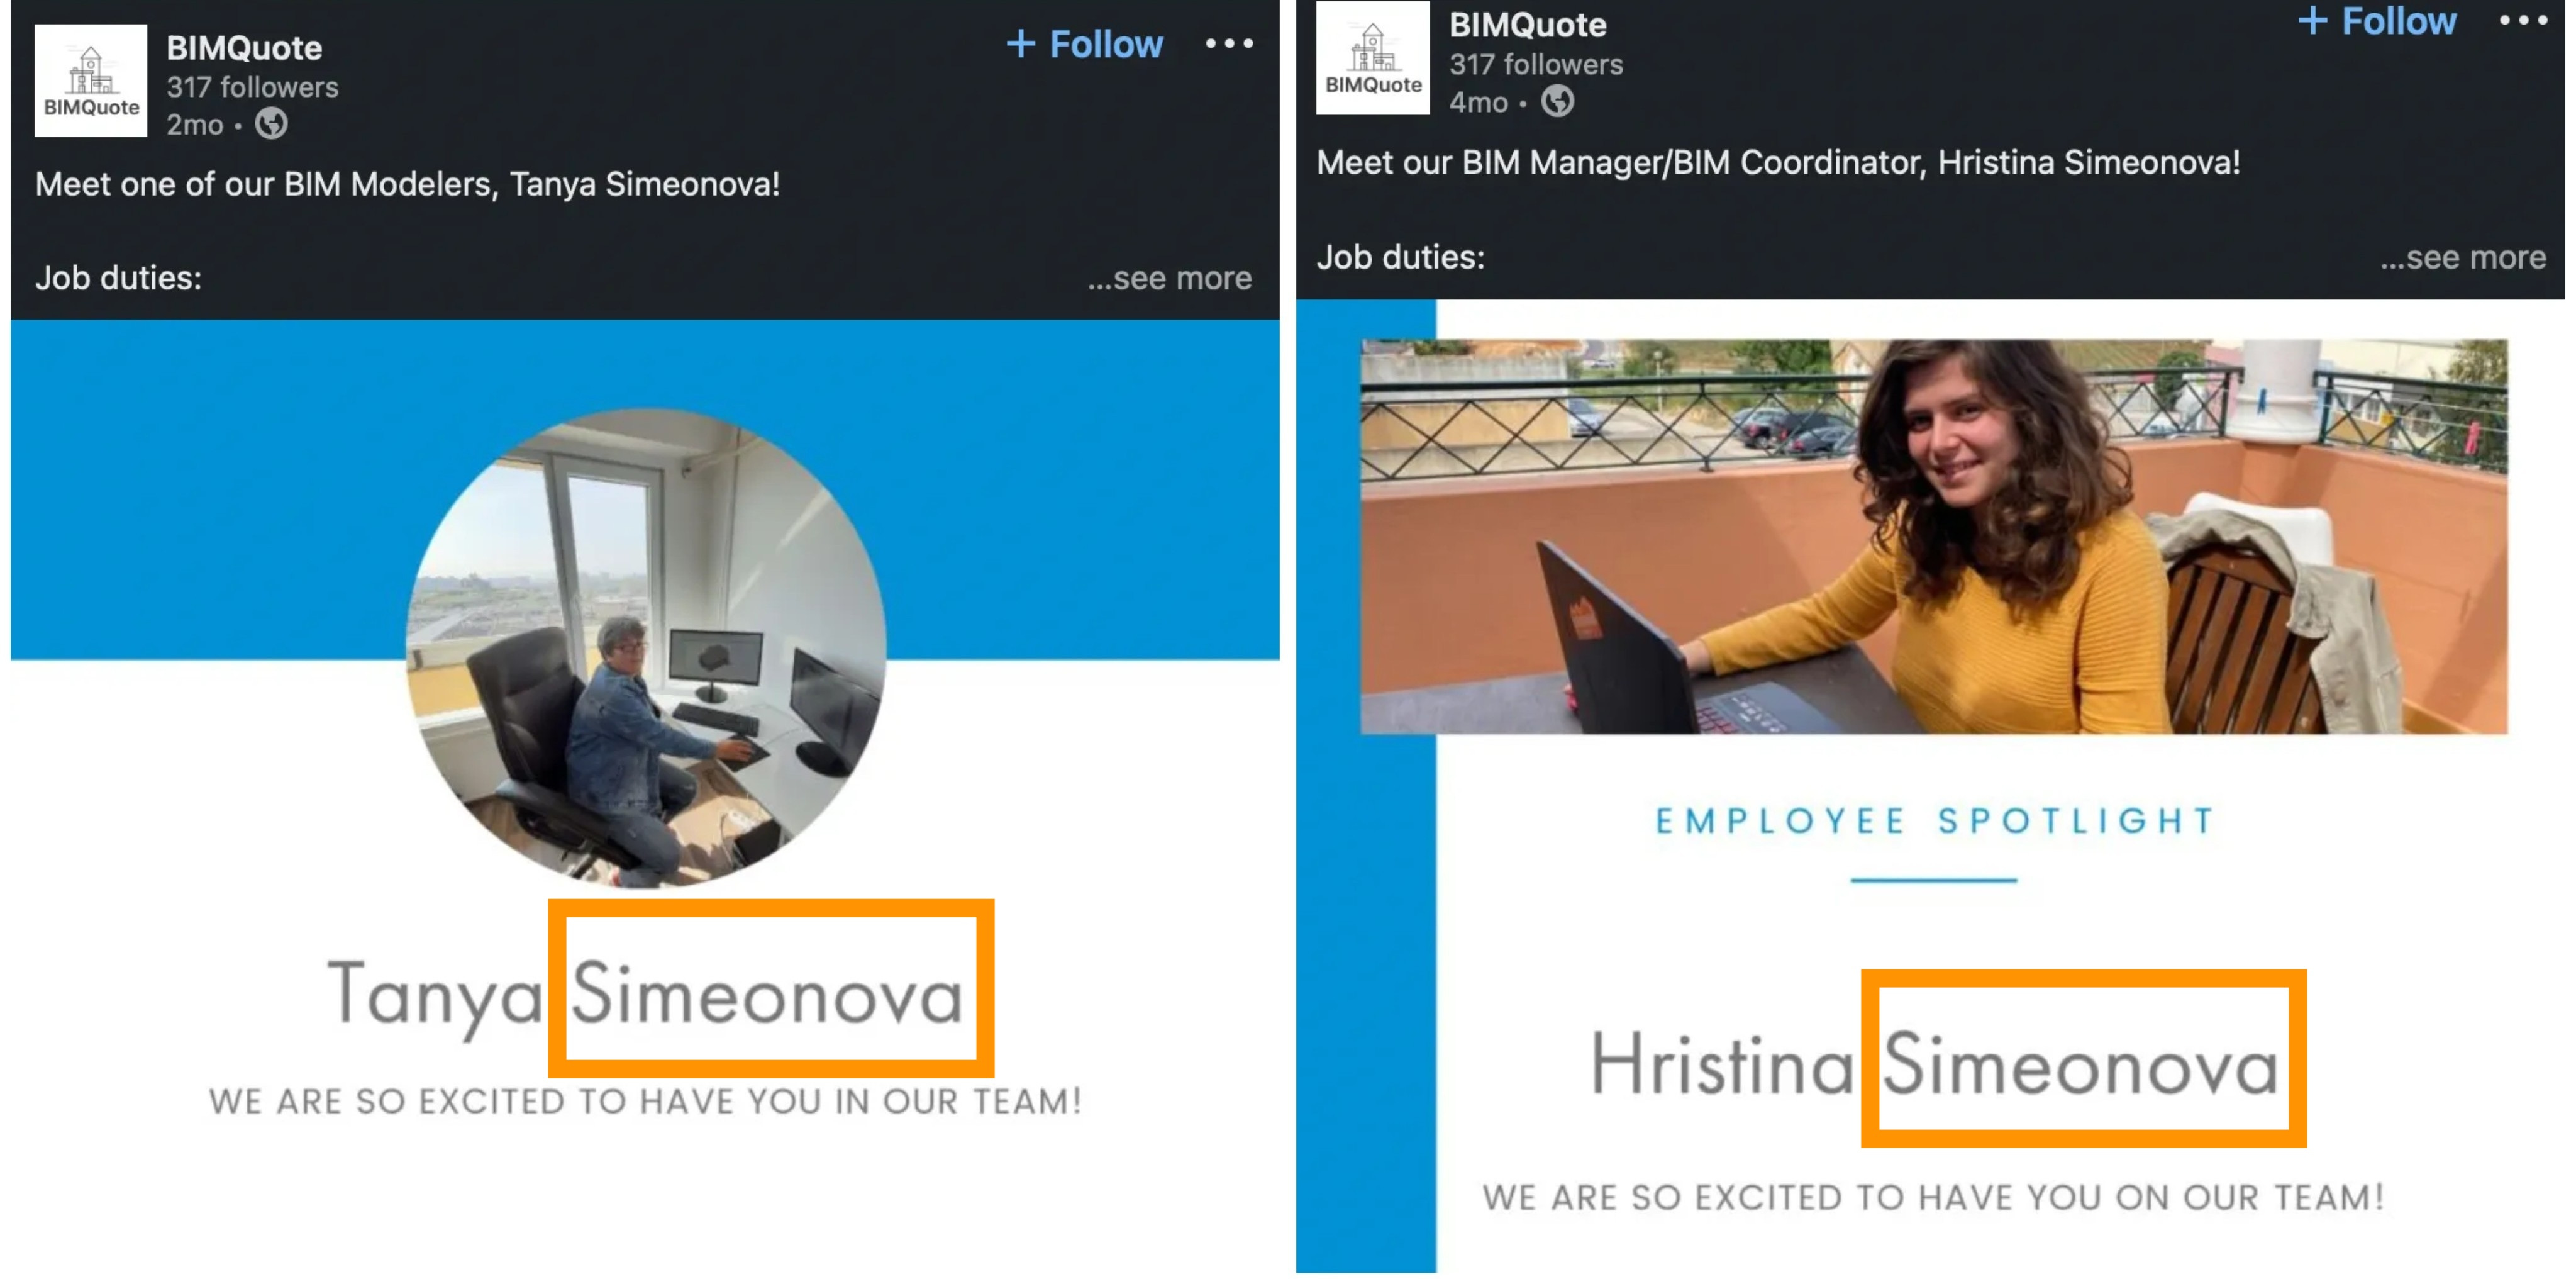Expand the Tanya post with see more
Screen dimensions: 2576x1279
click(1169, 278)
